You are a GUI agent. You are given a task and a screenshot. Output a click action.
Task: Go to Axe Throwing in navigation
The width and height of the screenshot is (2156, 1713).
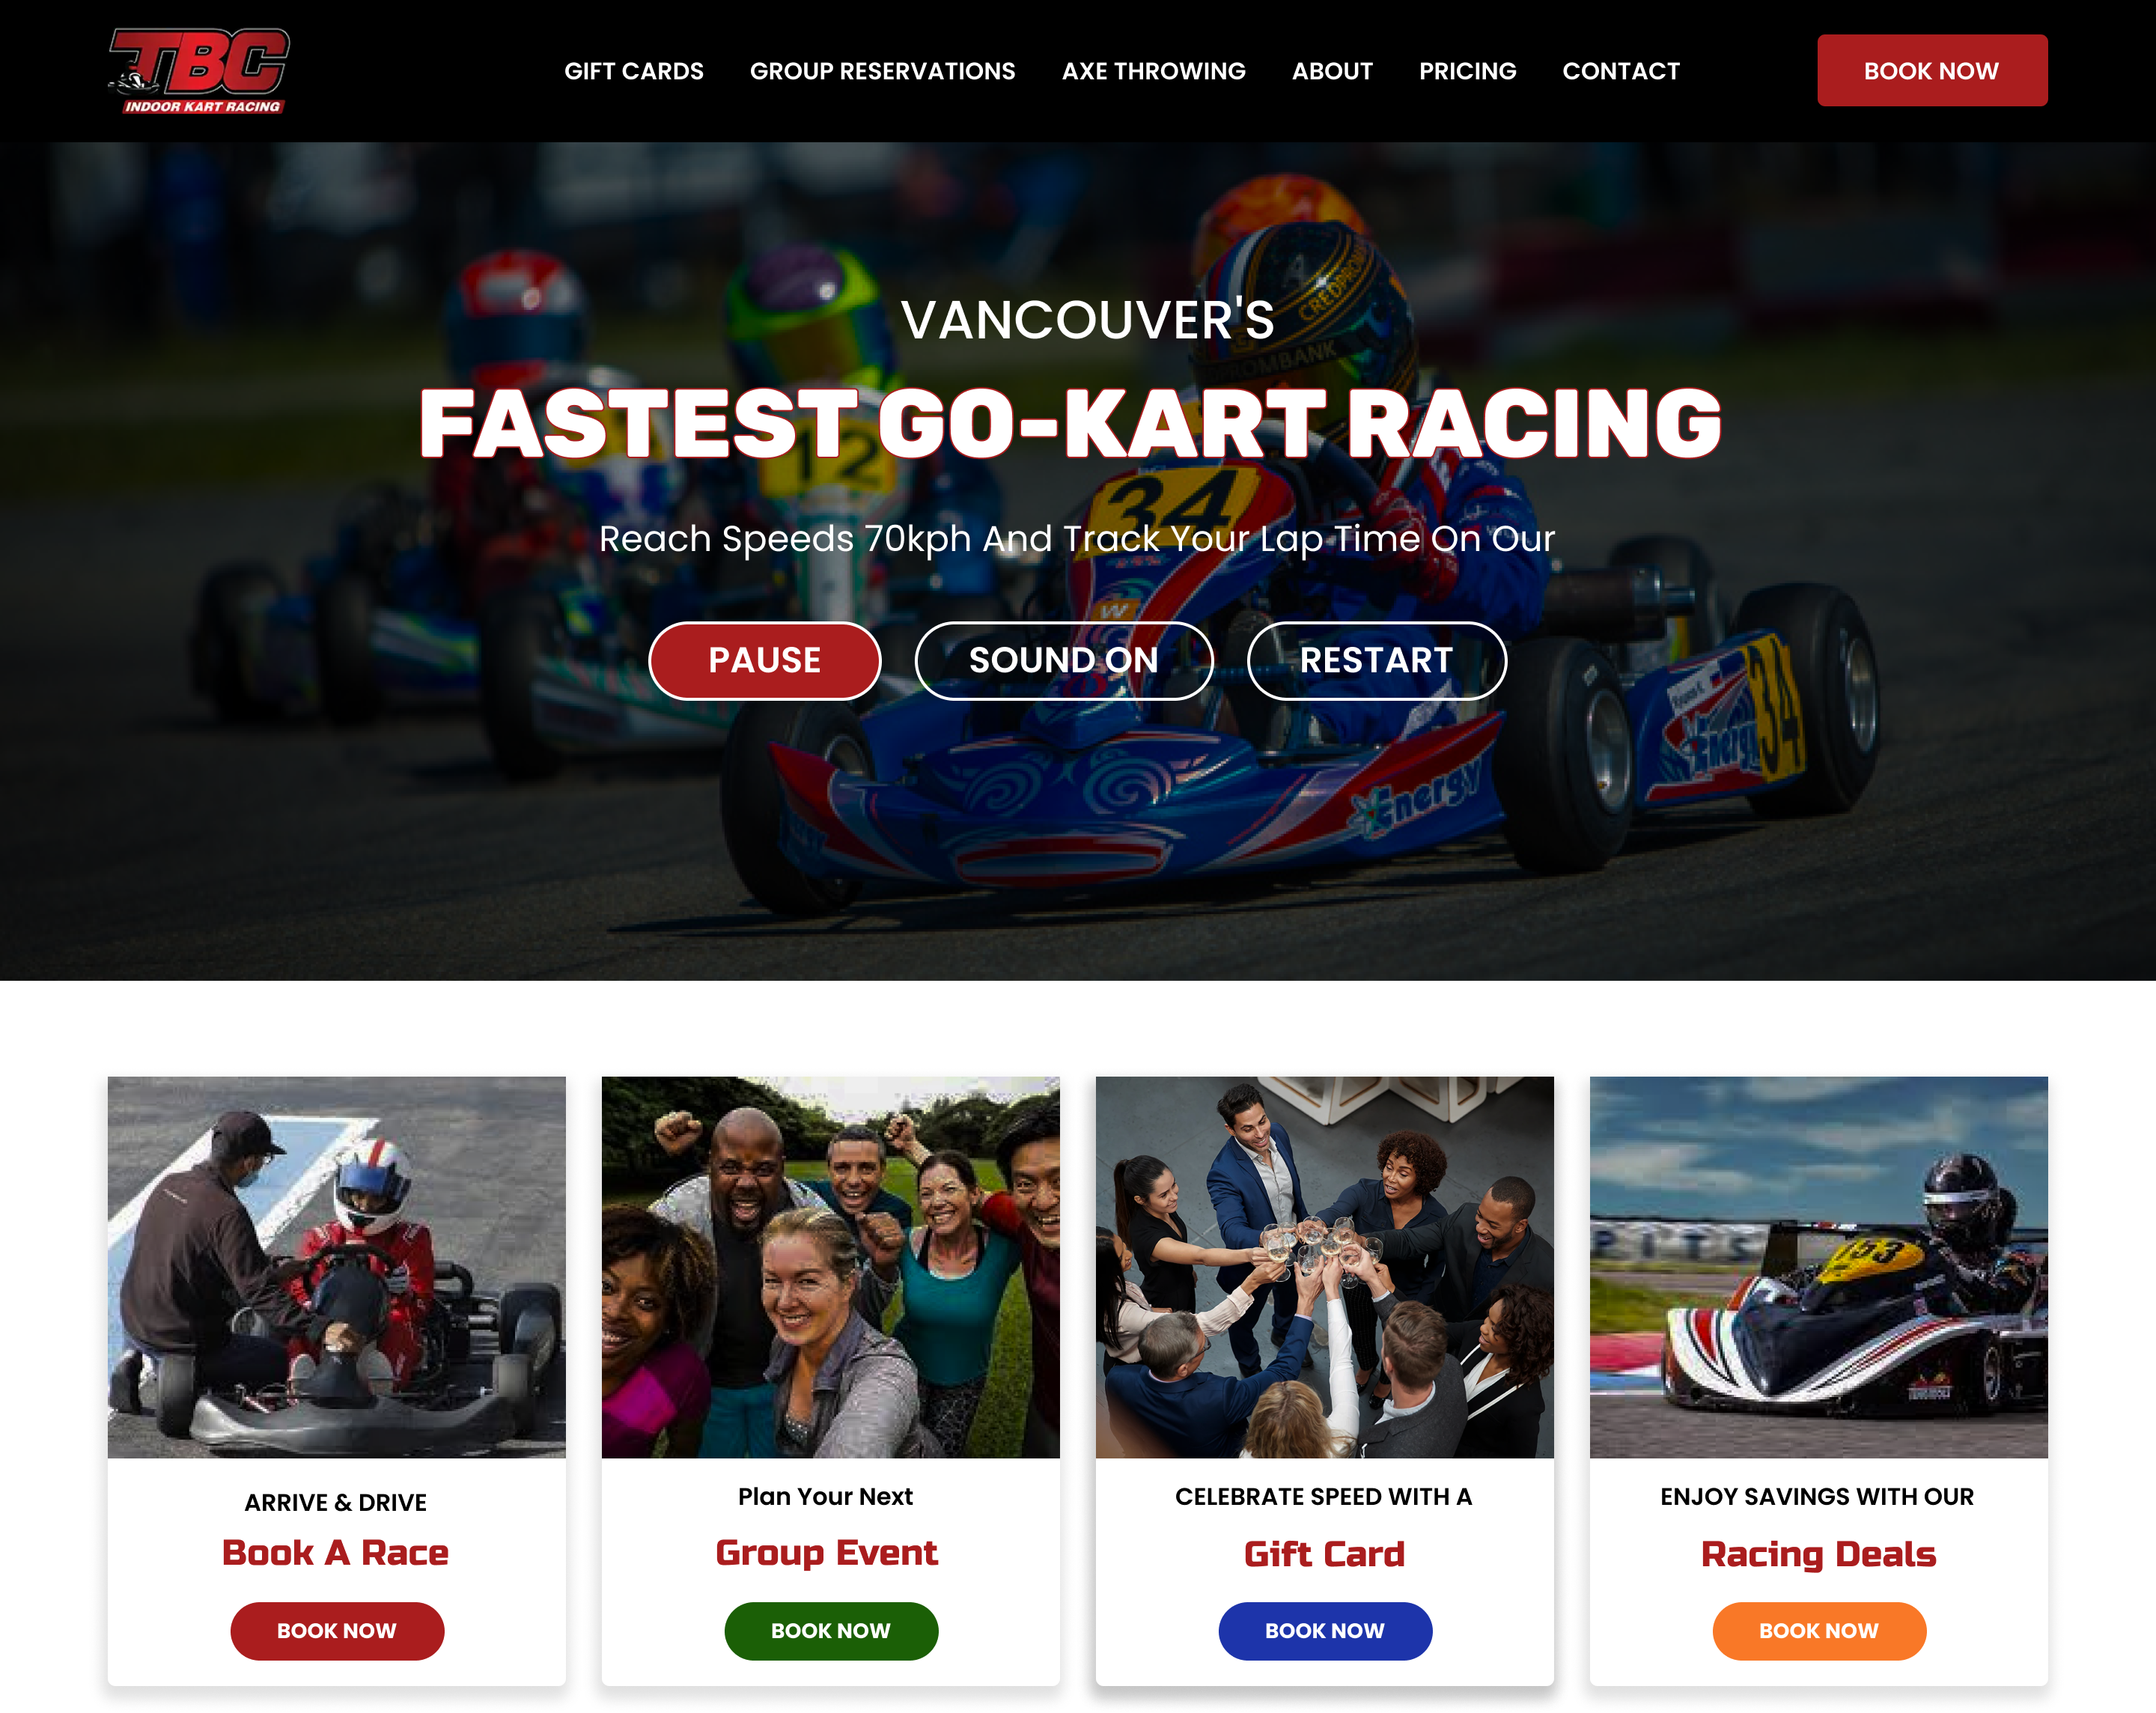pos(1153,71)
